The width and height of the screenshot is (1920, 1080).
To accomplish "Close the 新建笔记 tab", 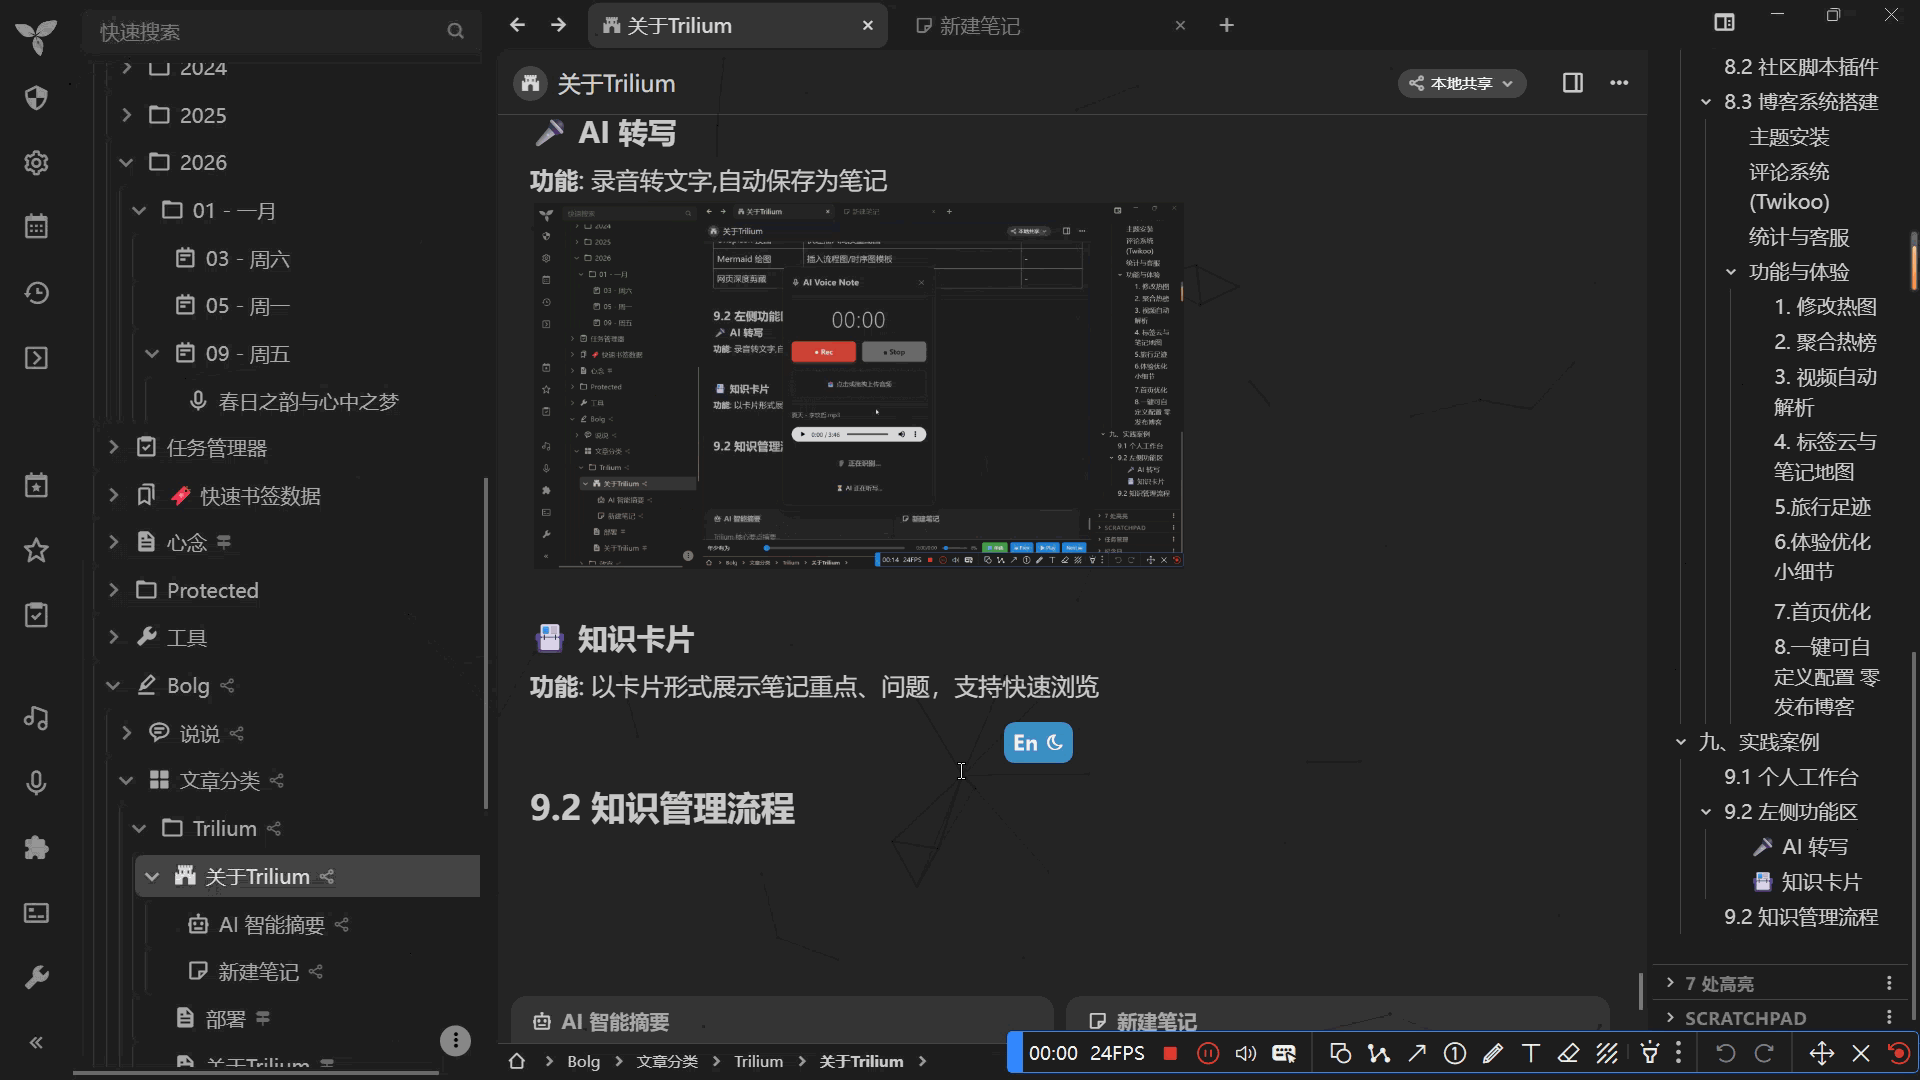I will click(1180, 26).
